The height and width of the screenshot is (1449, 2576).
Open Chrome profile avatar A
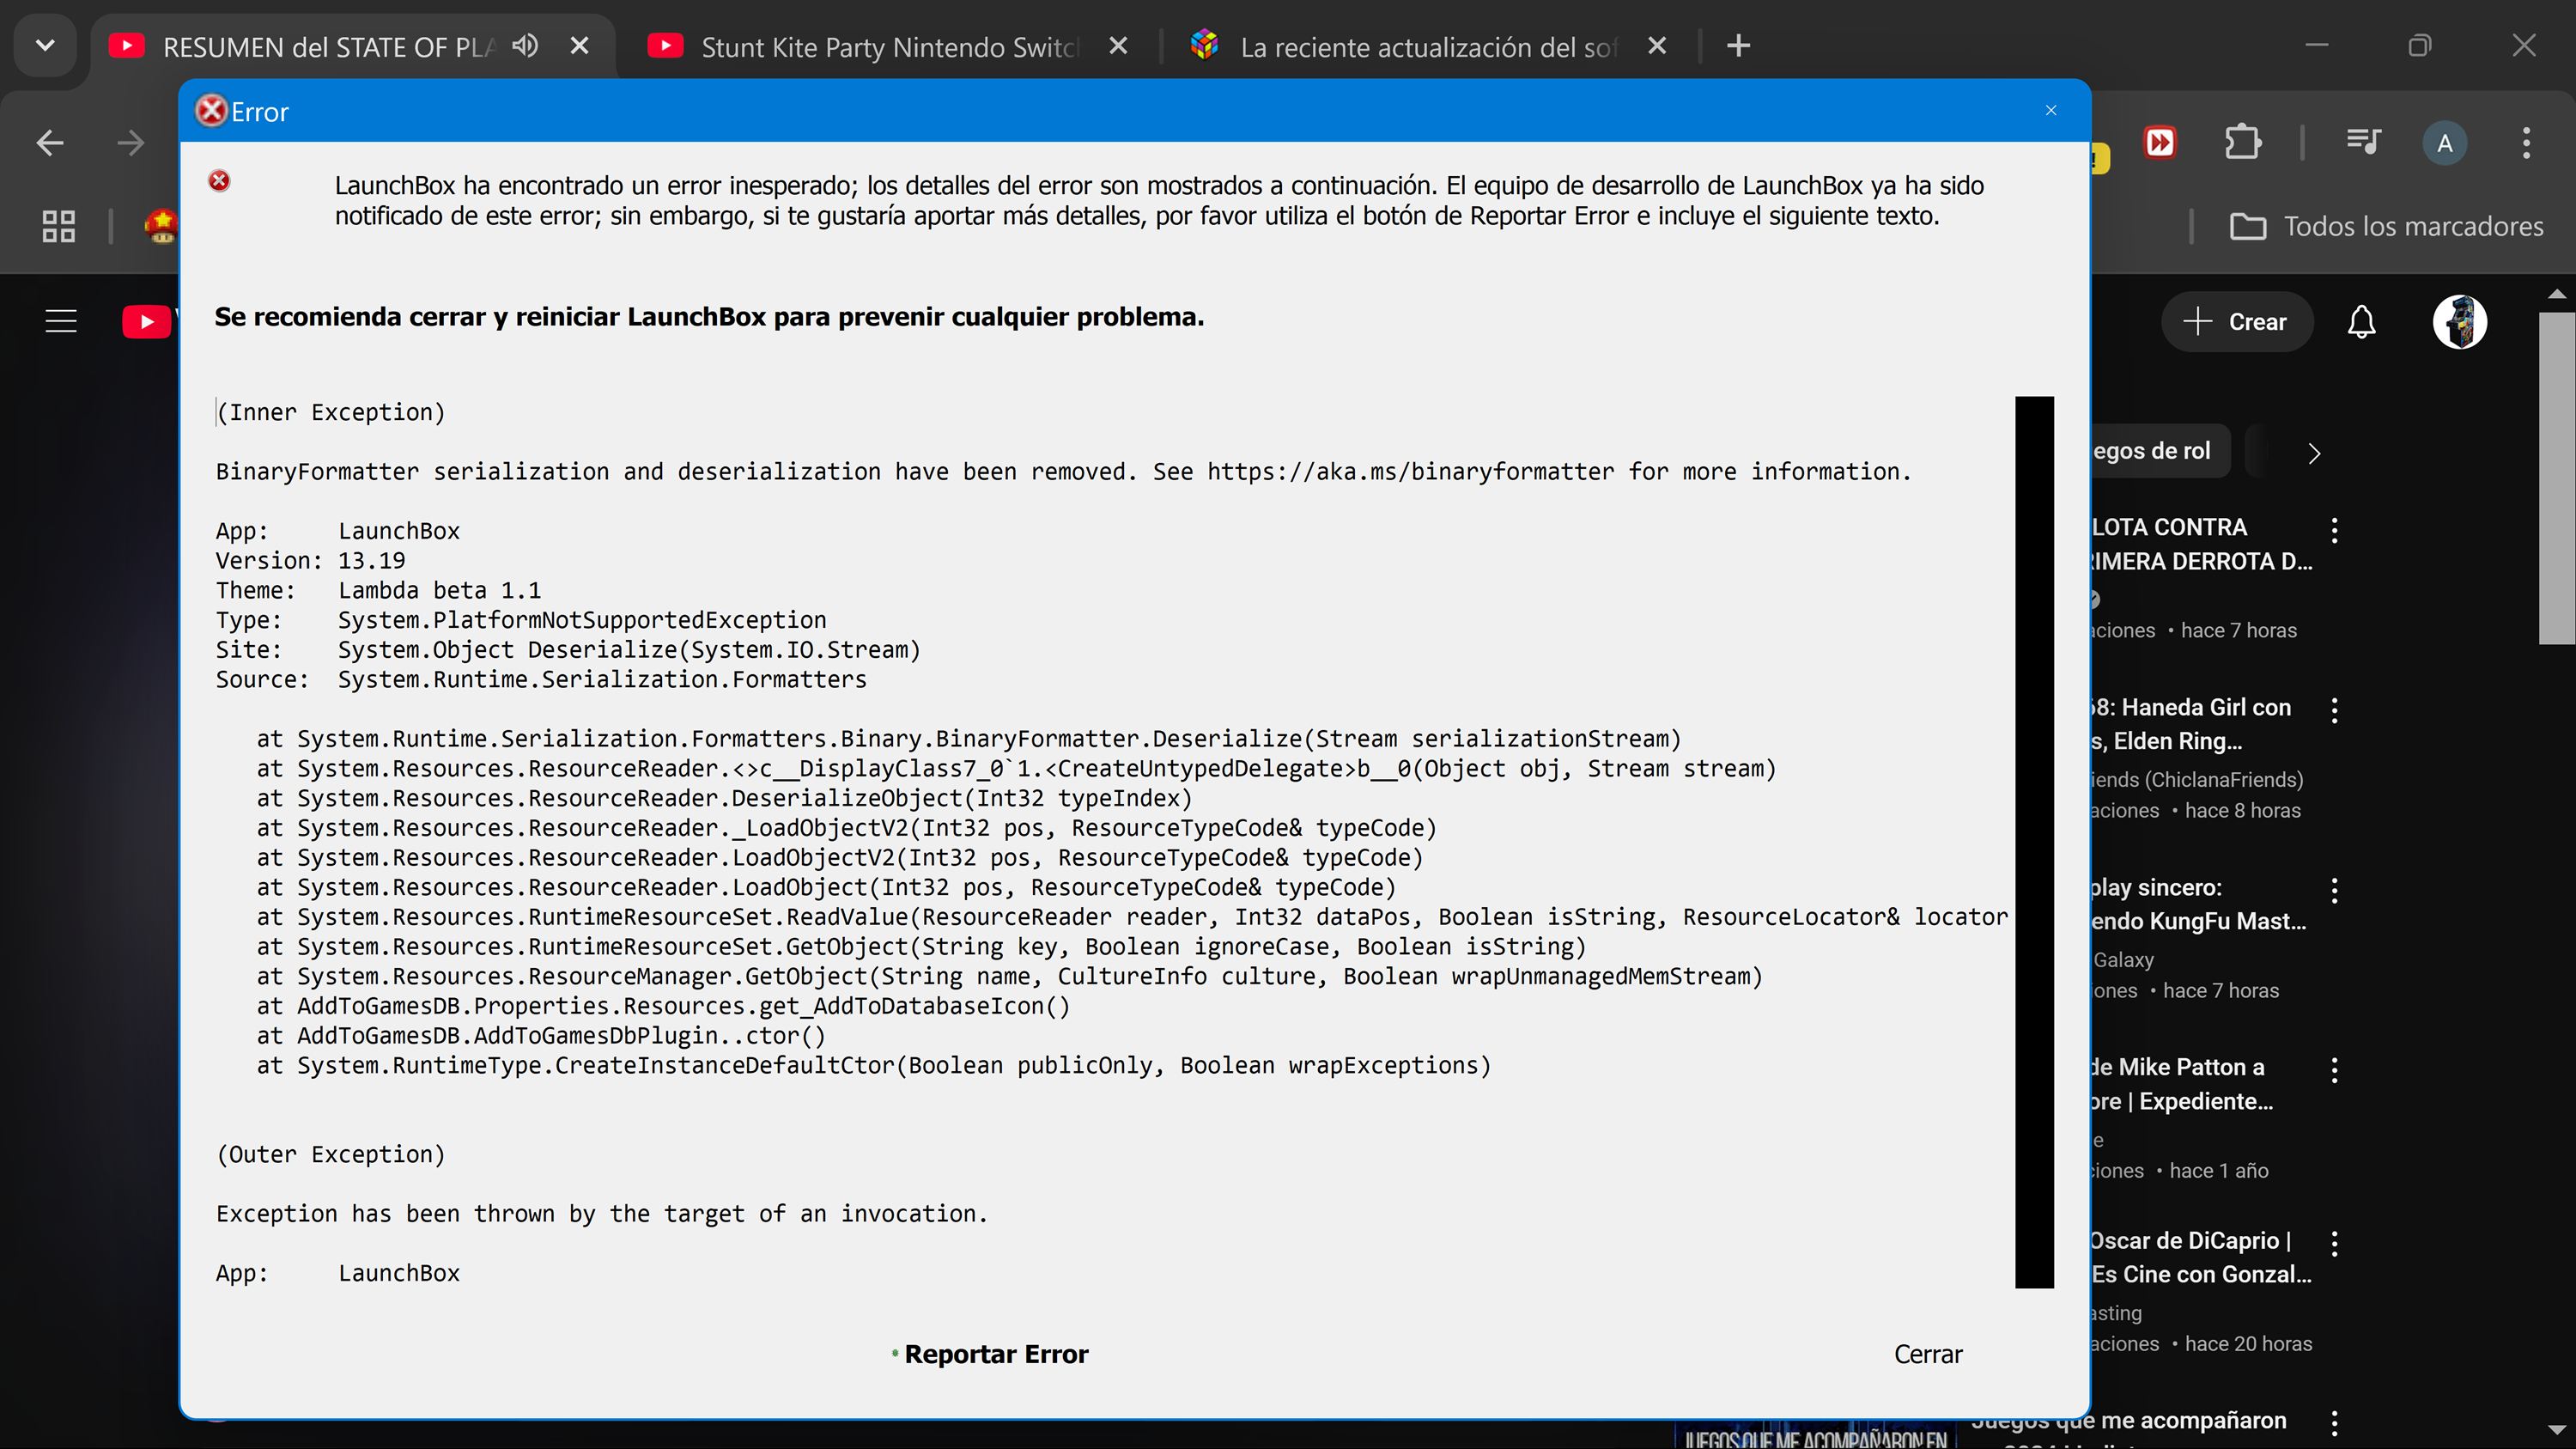pyautogui.click(x=2445, y=143)
